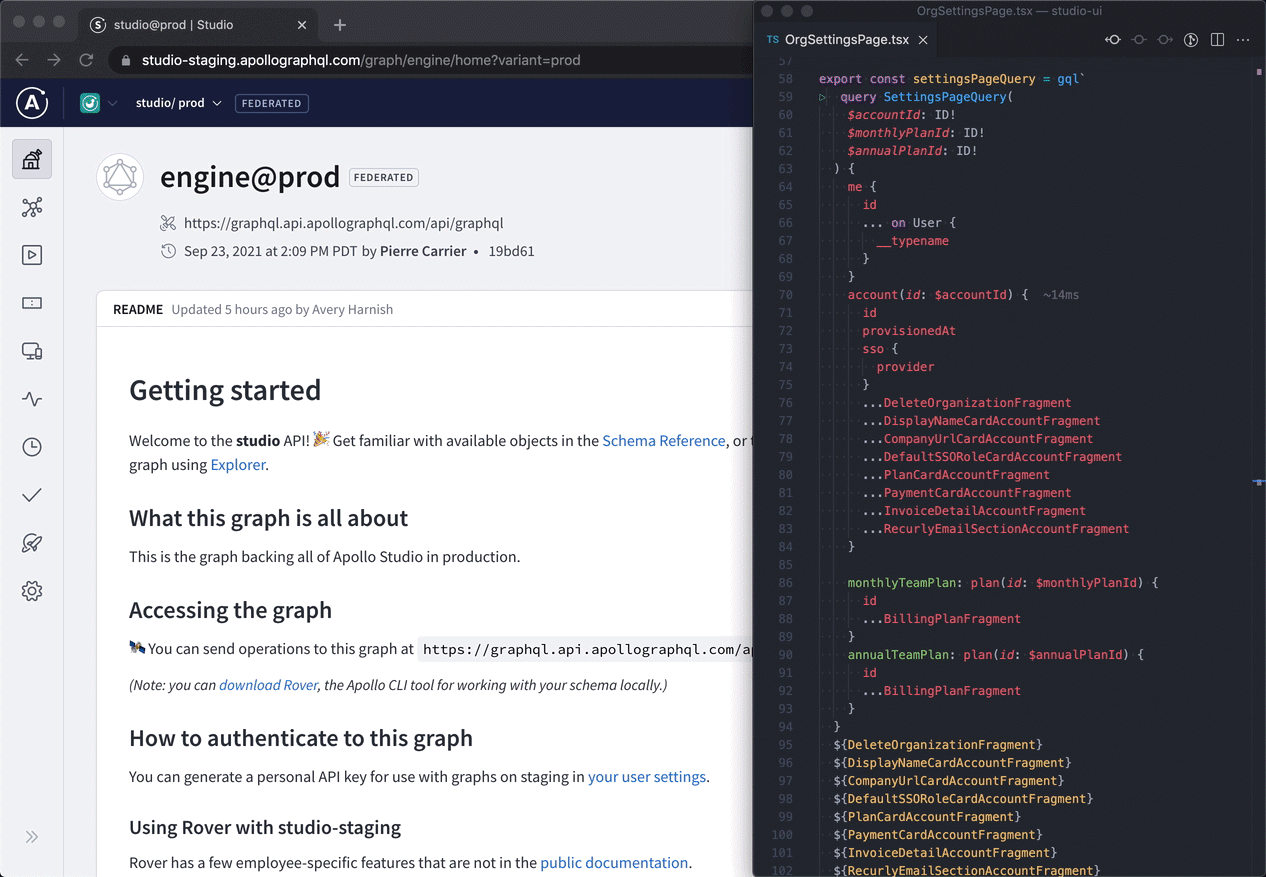Click the FEDERATED badge in top bar
Image resolution: width=1266 pixels, height=877 pixels.
tap(272, 102)
